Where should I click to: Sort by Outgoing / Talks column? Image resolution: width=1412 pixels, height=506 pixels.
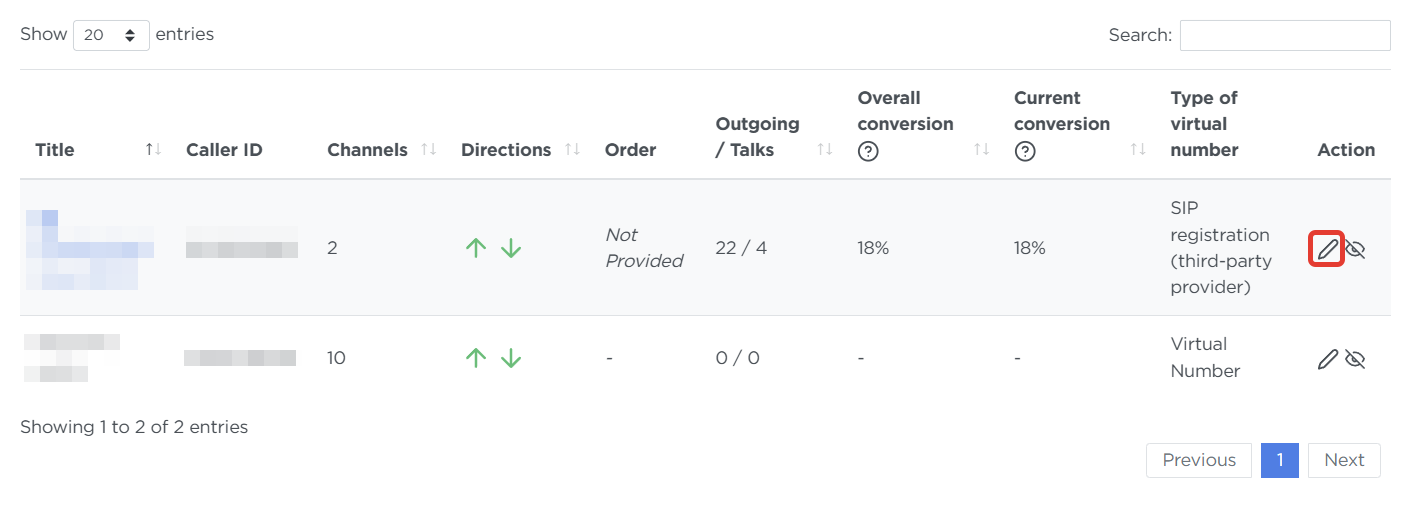[x=825, y=149]
